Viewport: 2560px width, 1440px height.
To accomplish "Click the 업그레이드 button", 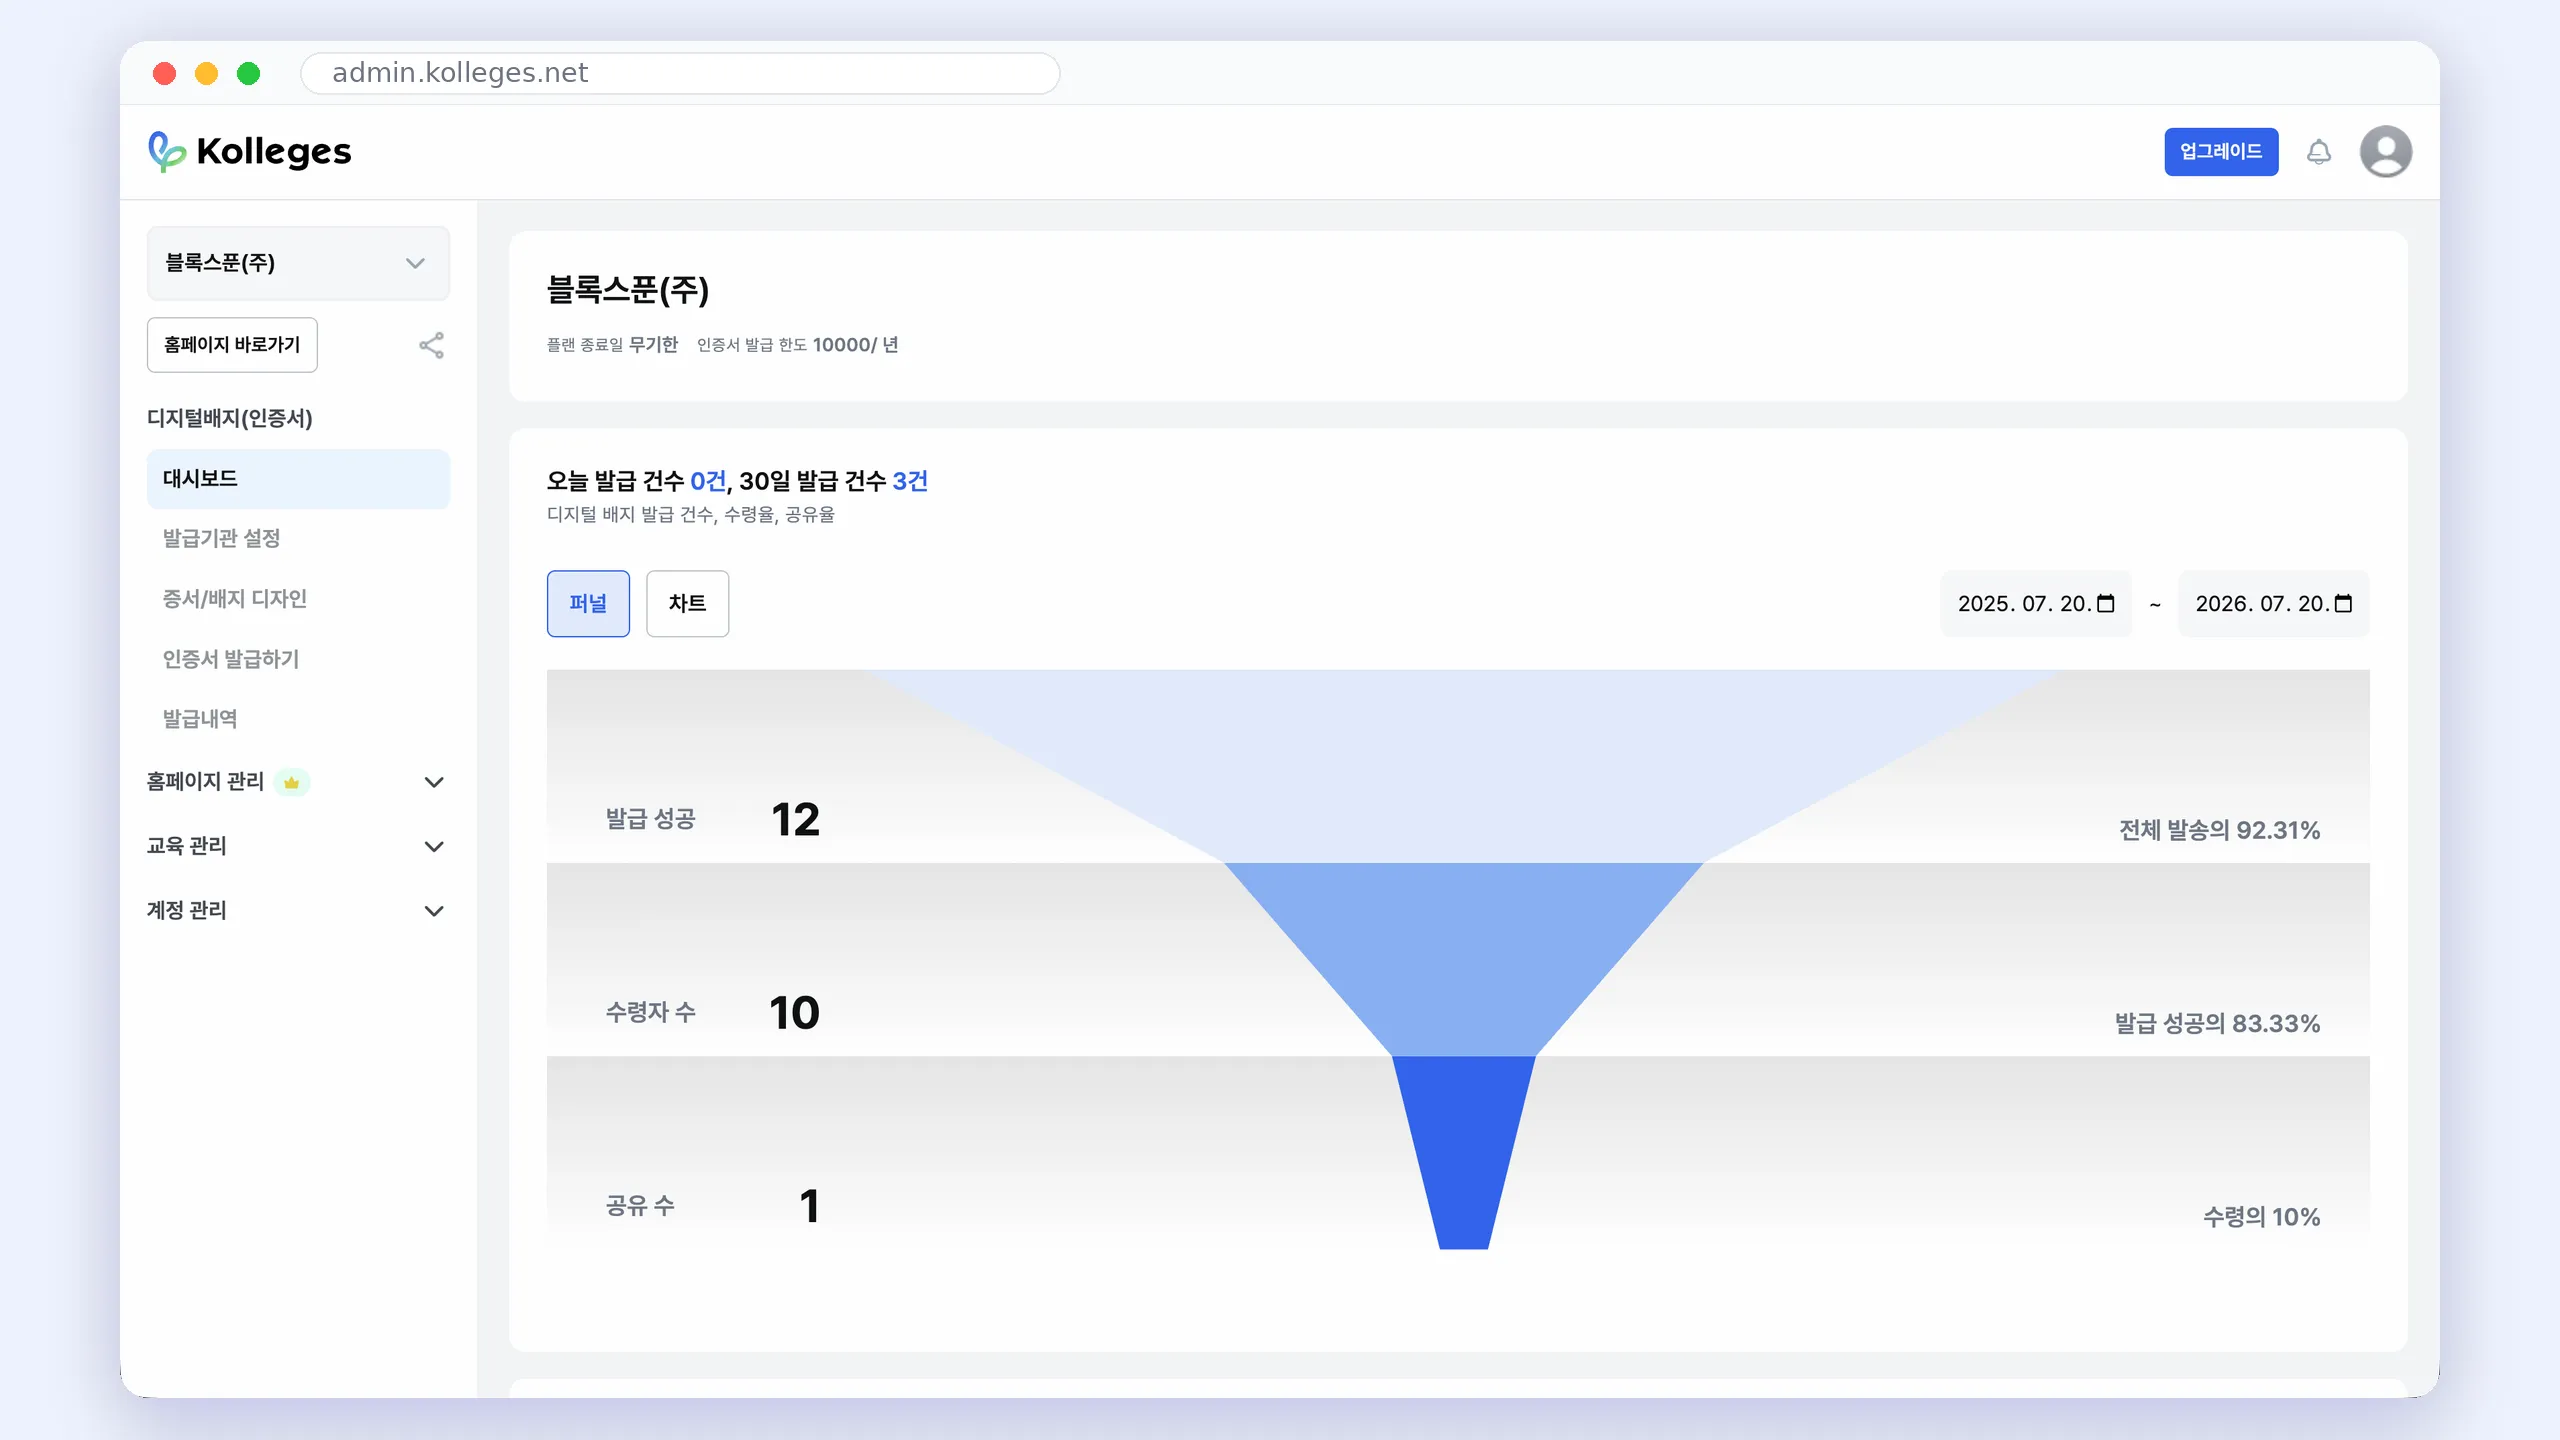I will pos(2221,152).
